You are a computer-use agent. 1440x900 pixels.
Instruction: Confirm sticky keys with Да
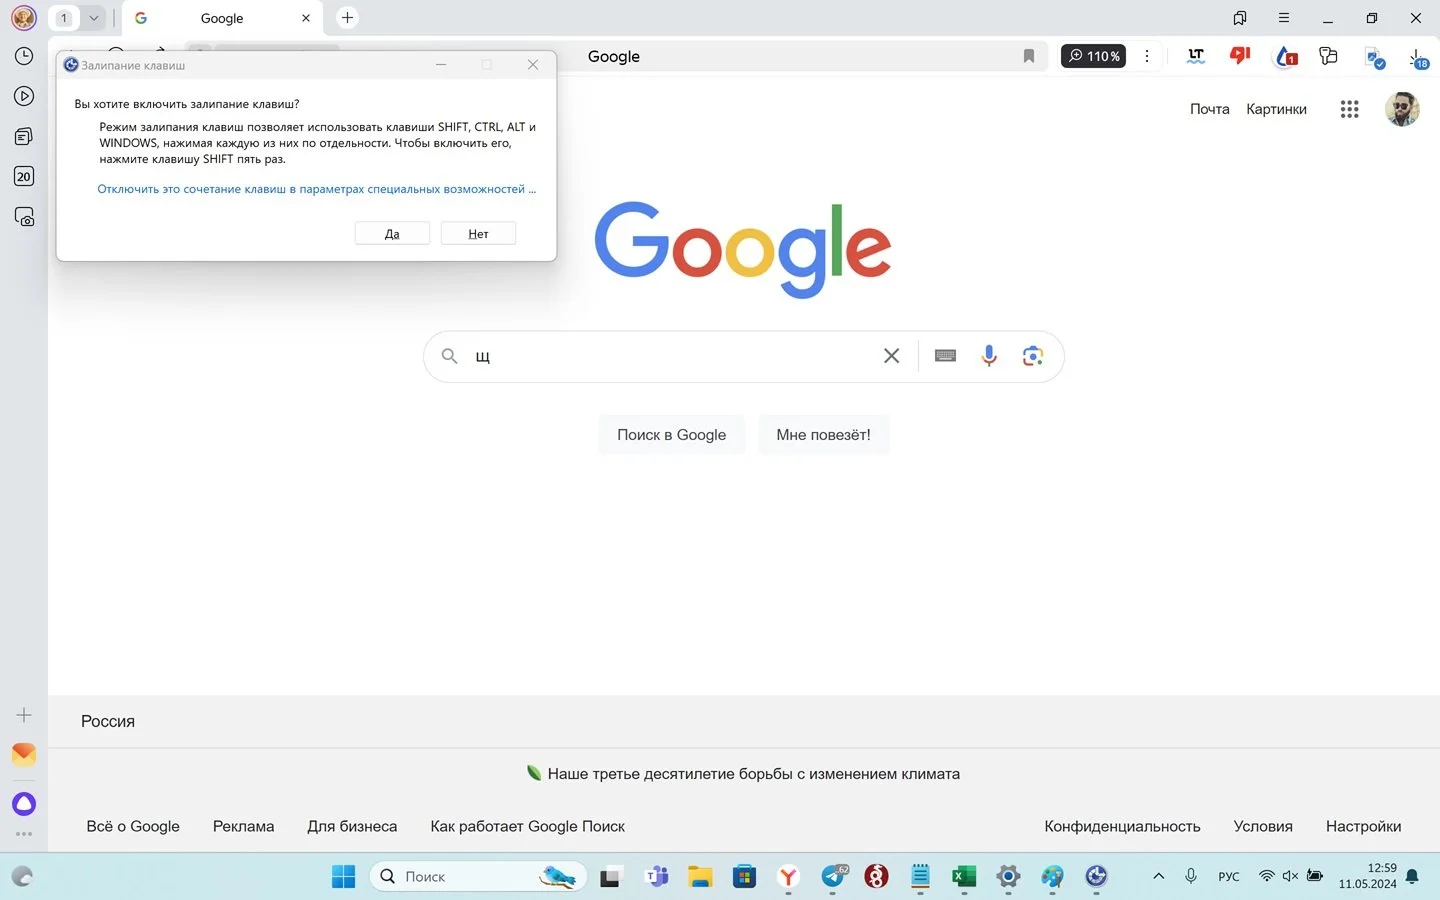pyautogui.click(x=392, y=233)
